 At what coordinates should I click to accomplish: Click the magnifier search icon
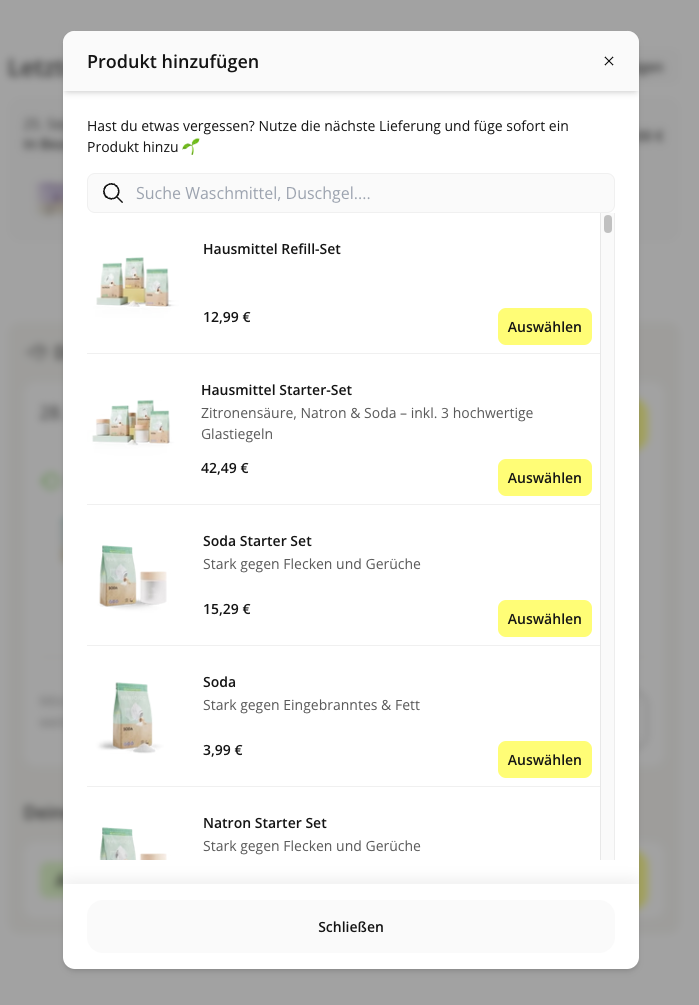pyautogui.click(x=113, y=193)
